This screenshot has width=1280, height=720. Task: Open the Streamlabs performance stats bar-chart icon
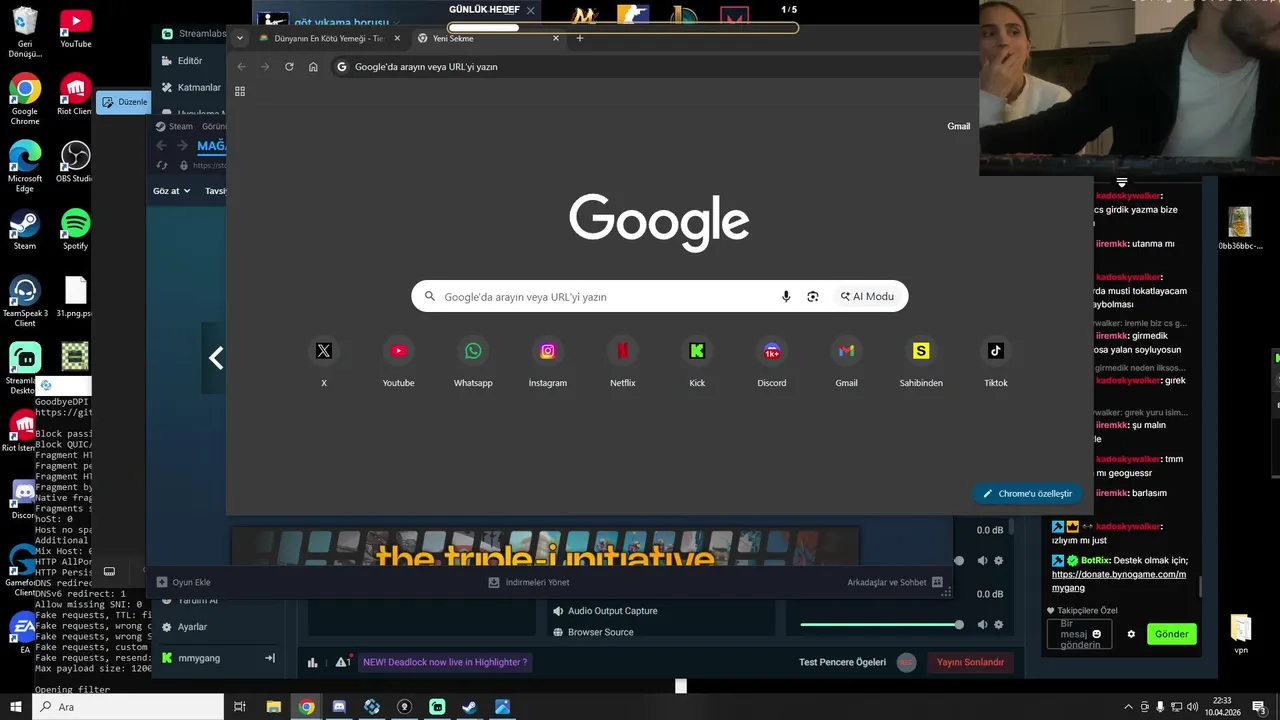point(313,662)
